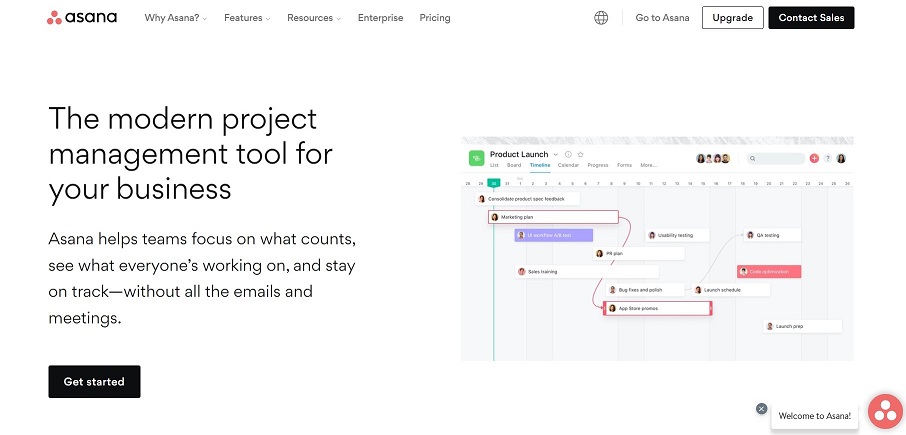This screenshot has width=906, height=435.
Task: Switch to the Forms tab
Action: [x=624, y=165]
